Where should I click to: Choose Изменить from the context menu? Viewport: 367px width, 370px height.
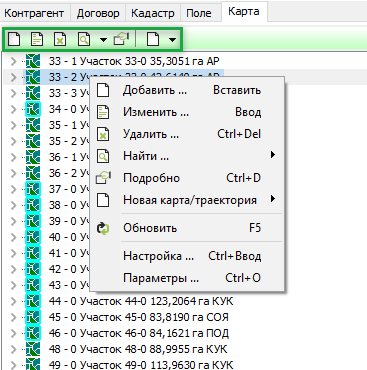tap(187, 112)
